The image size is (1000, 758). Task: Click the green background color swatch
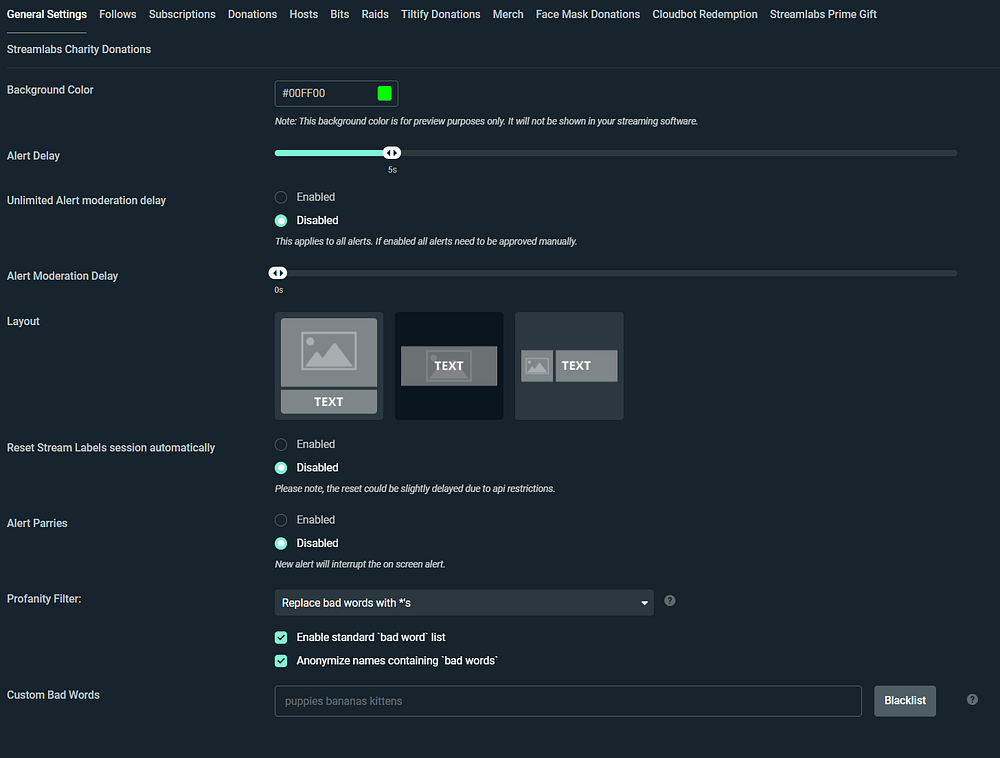(385, 94)
